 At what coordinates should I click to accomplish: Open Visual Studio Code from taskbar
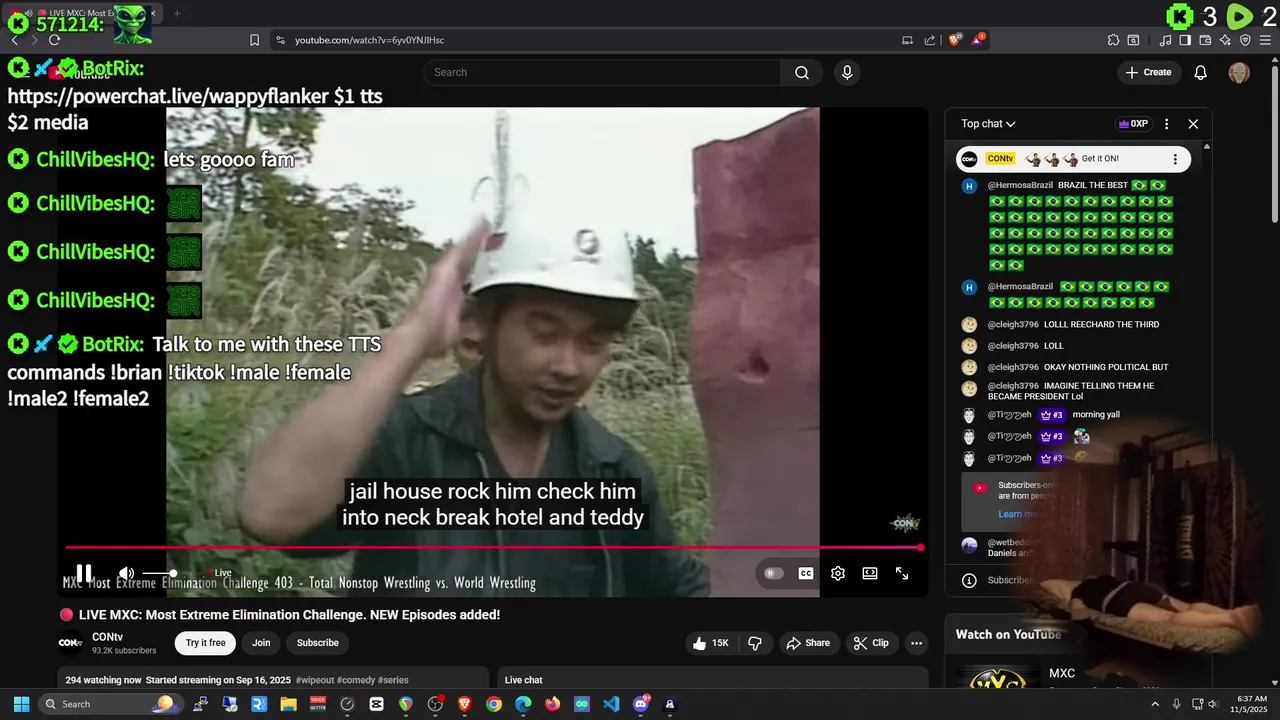pos(611,704)
